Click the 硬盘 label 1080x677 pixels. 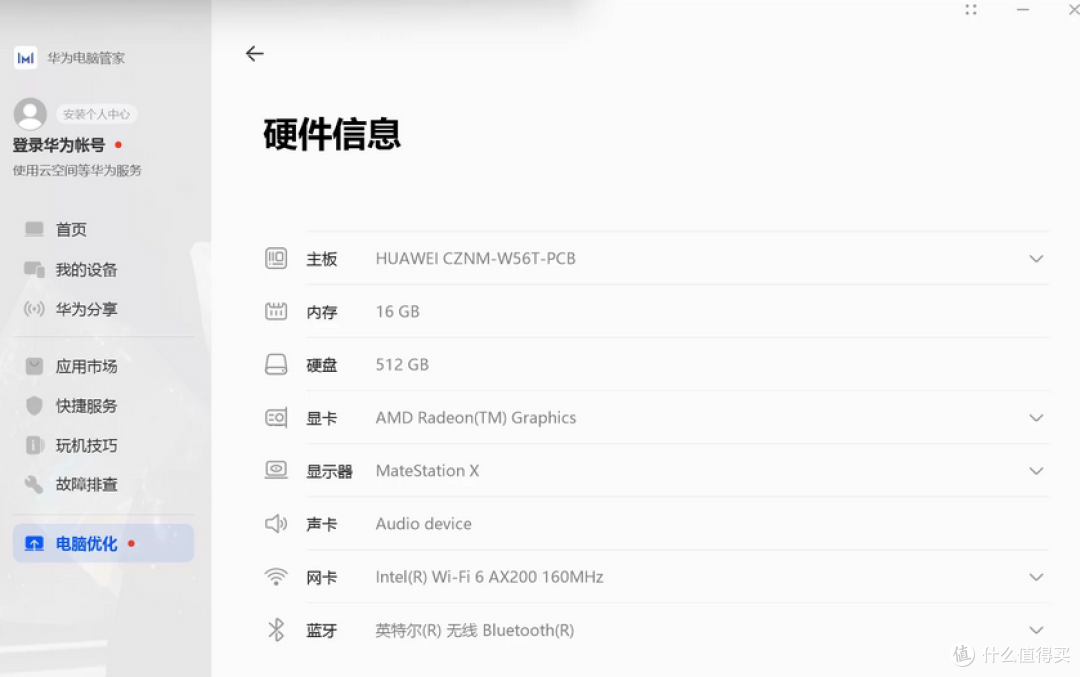(x=322, y=365)
